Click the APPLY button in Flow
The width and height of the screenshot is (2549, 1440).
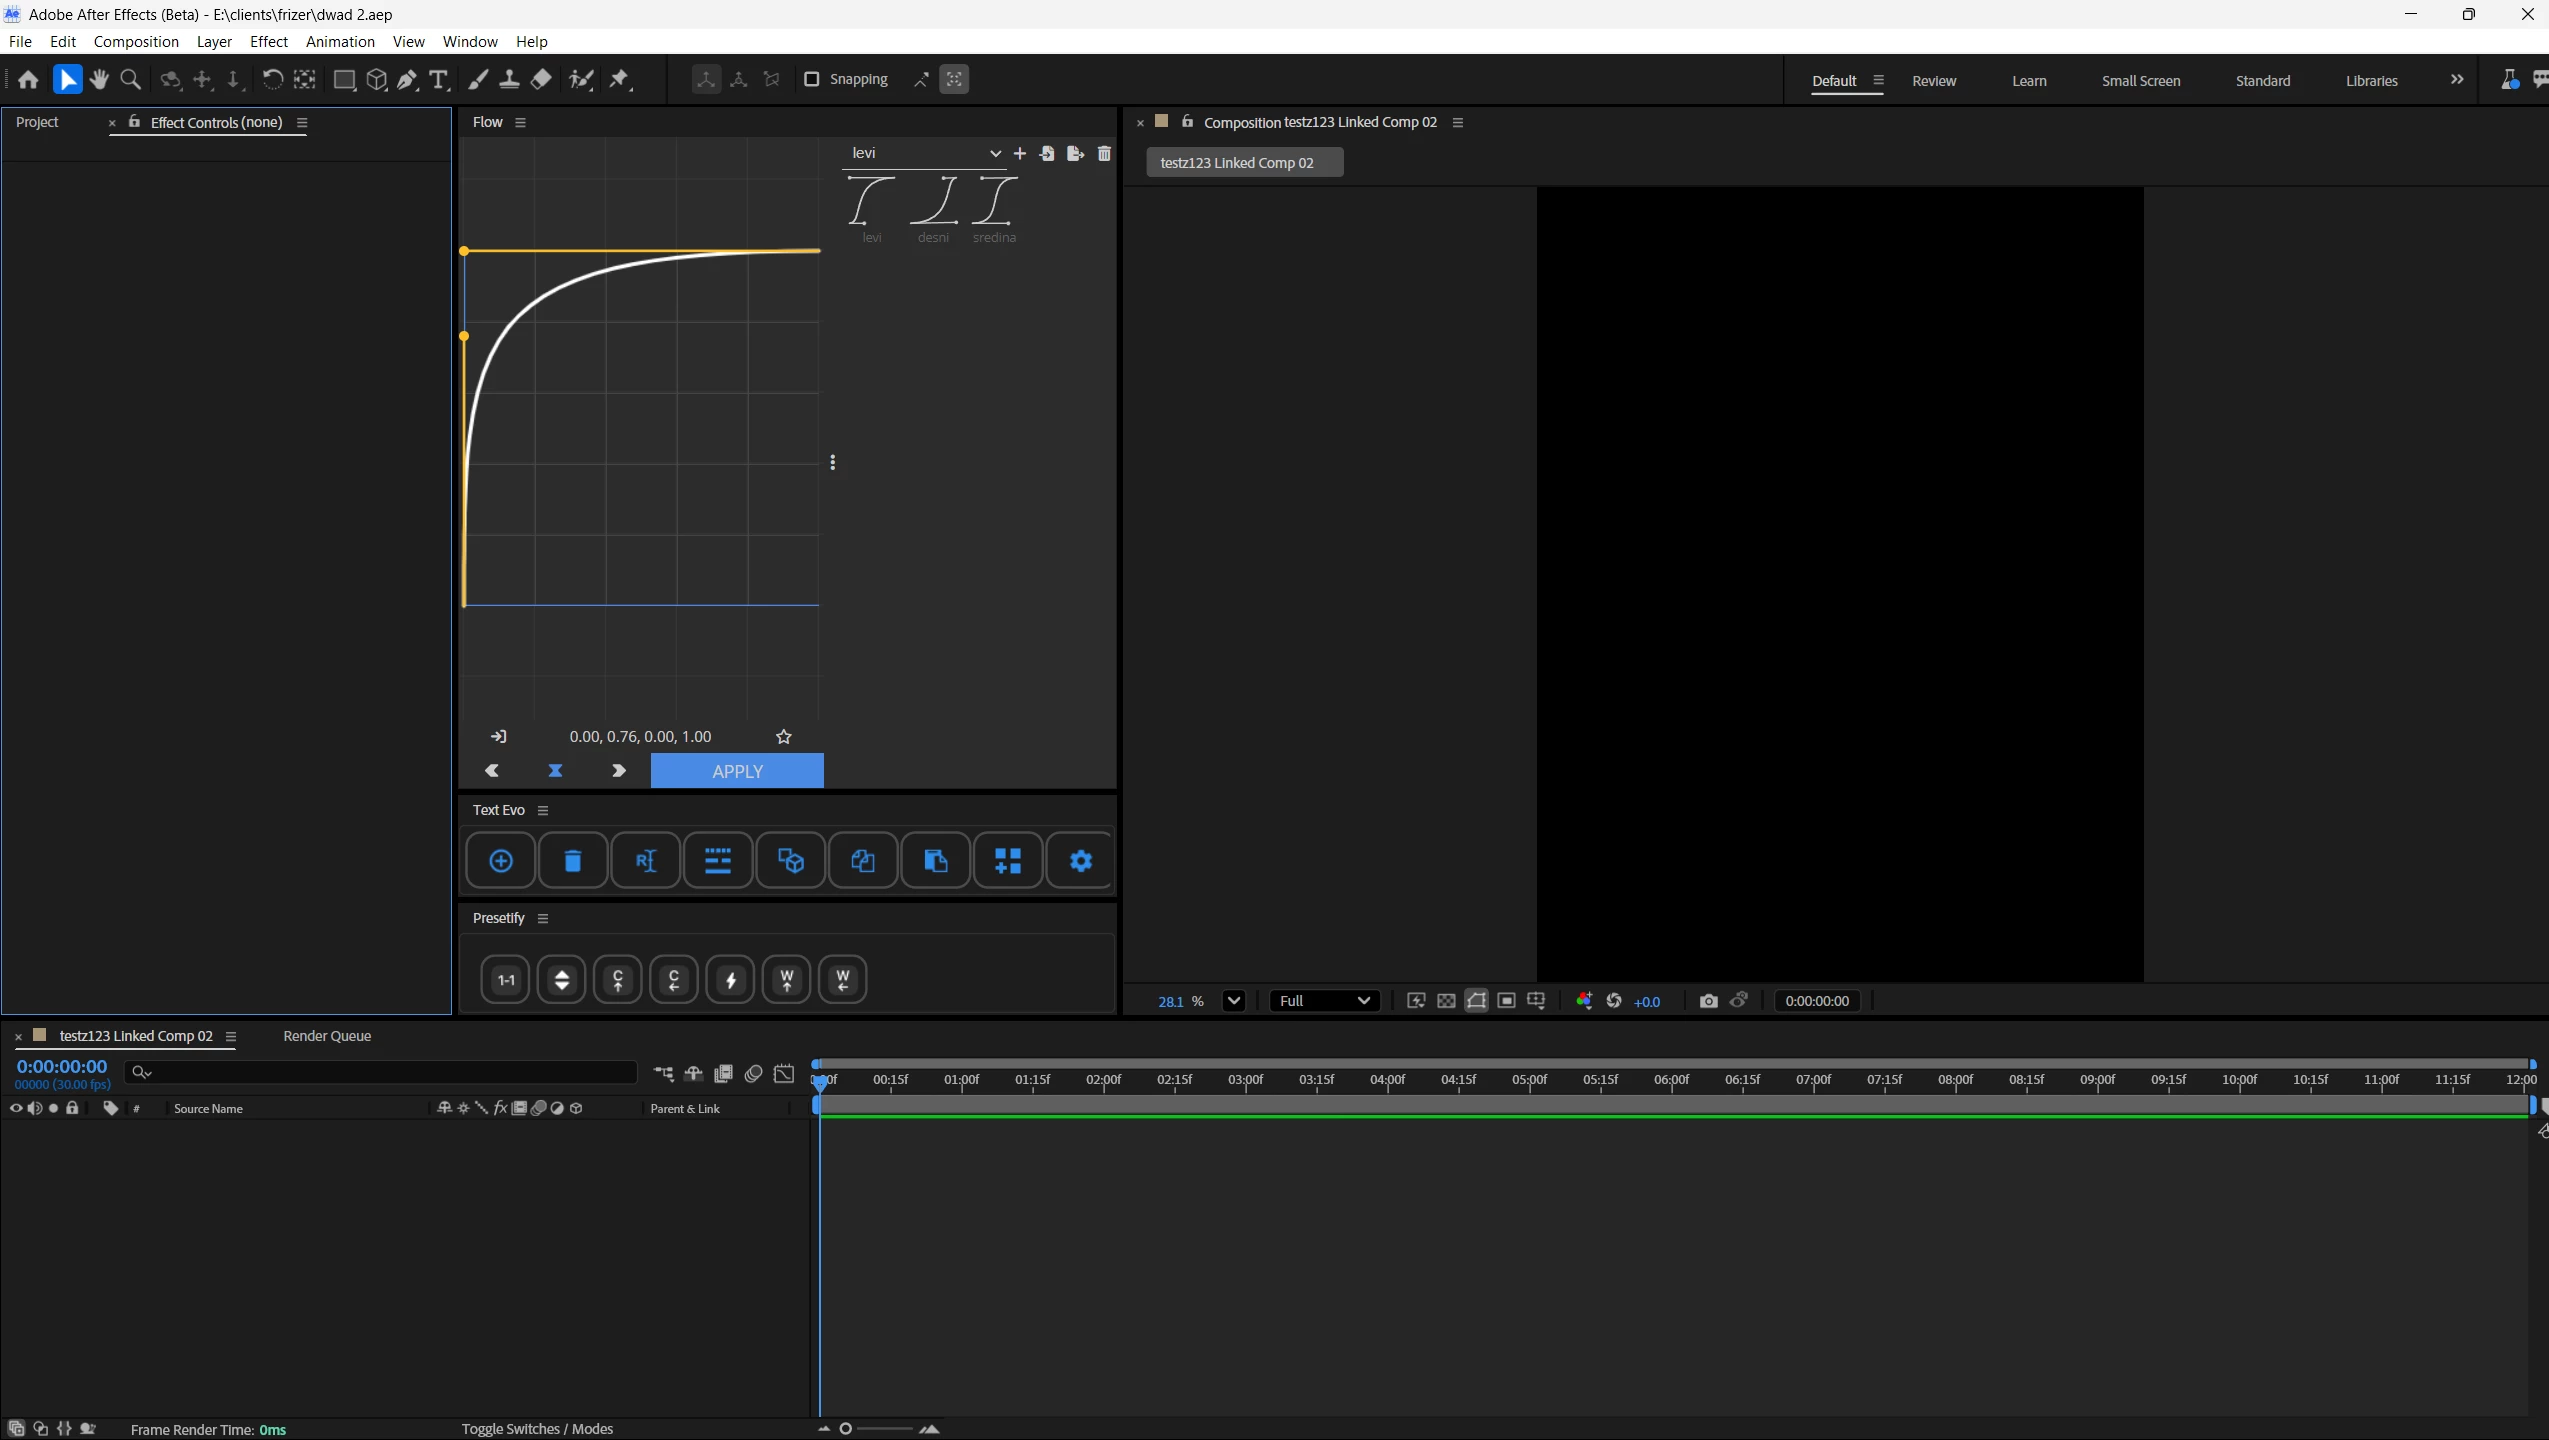pos(737,771)
